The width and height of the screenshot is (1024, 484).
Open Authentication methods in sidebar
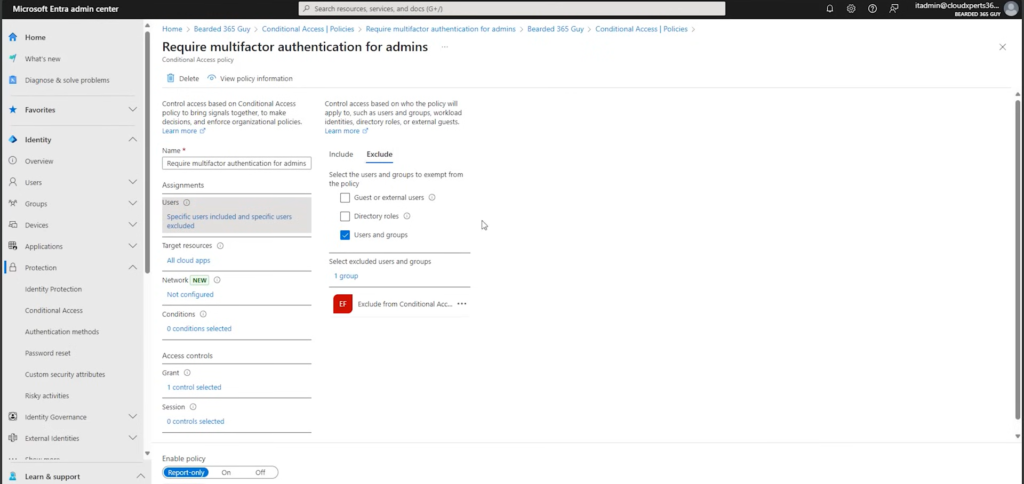[x=62, y=332]
